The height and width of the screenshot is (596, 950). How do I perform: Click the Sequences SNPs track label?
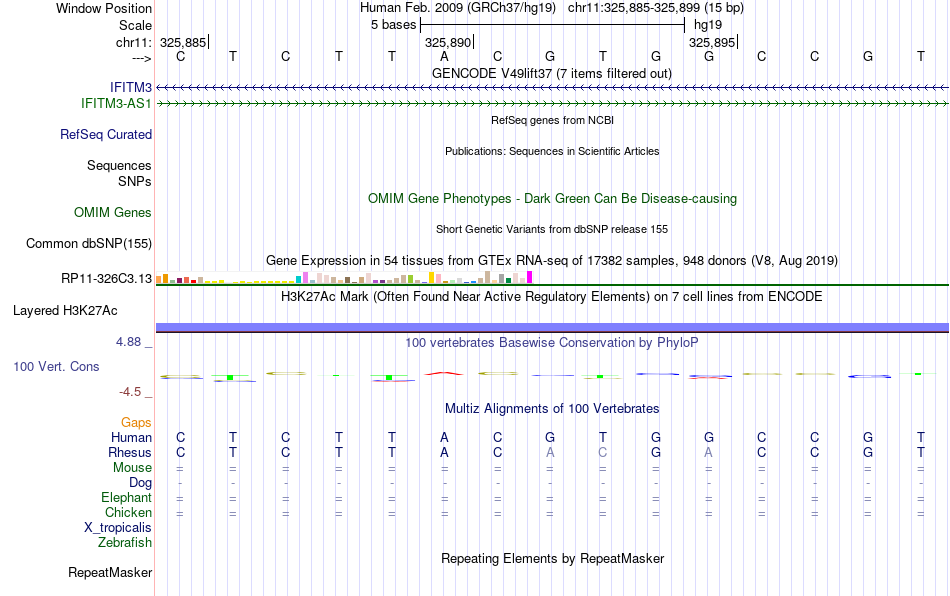coord(119,173)
